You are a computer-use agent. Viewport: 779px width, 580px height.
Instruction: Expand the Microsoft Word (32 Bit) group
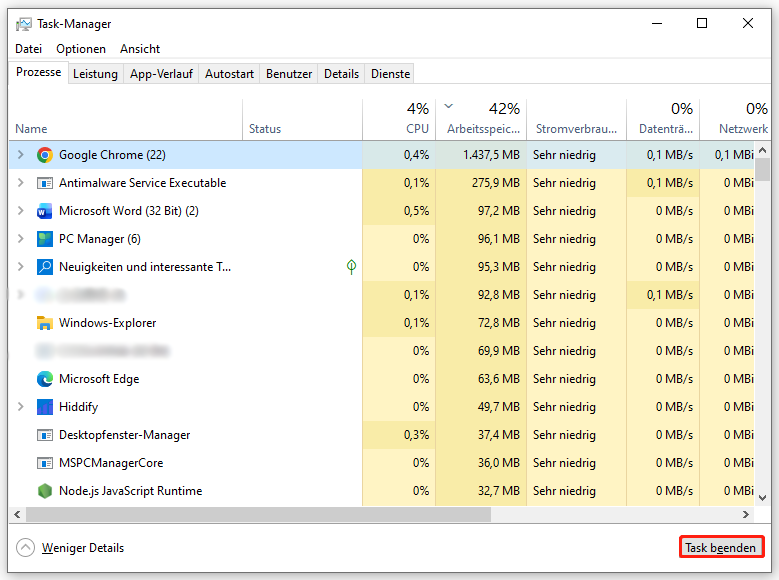(20, 211)
